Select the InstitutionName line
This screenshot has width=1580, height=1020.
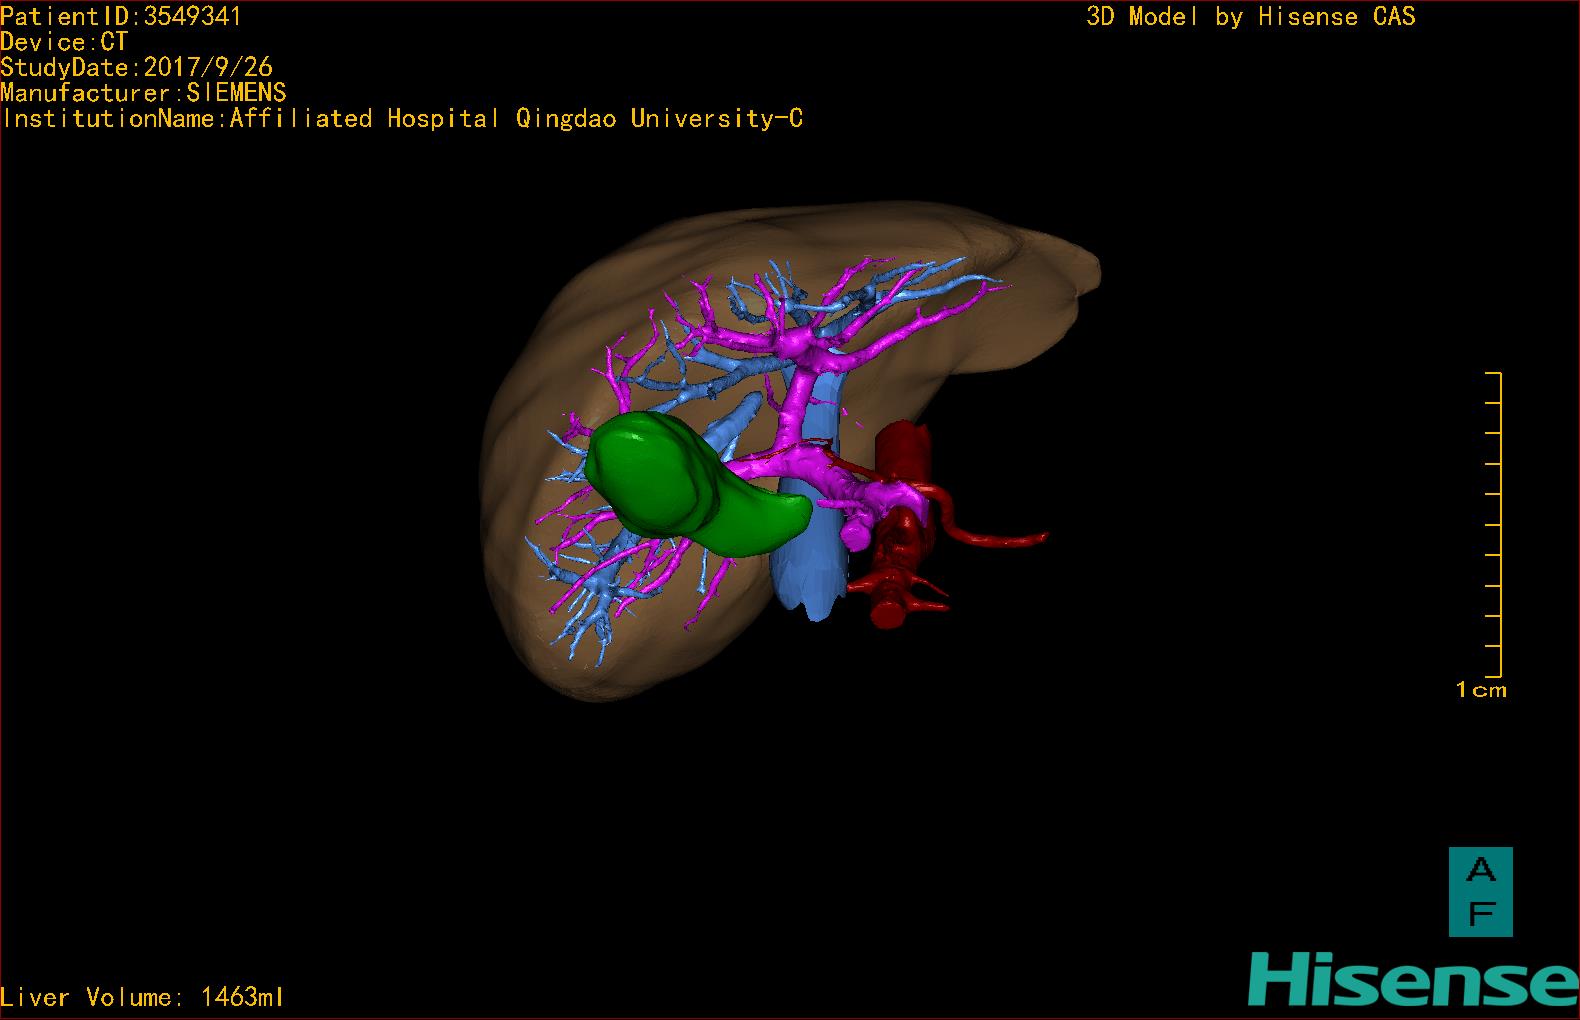pos(402,118)
